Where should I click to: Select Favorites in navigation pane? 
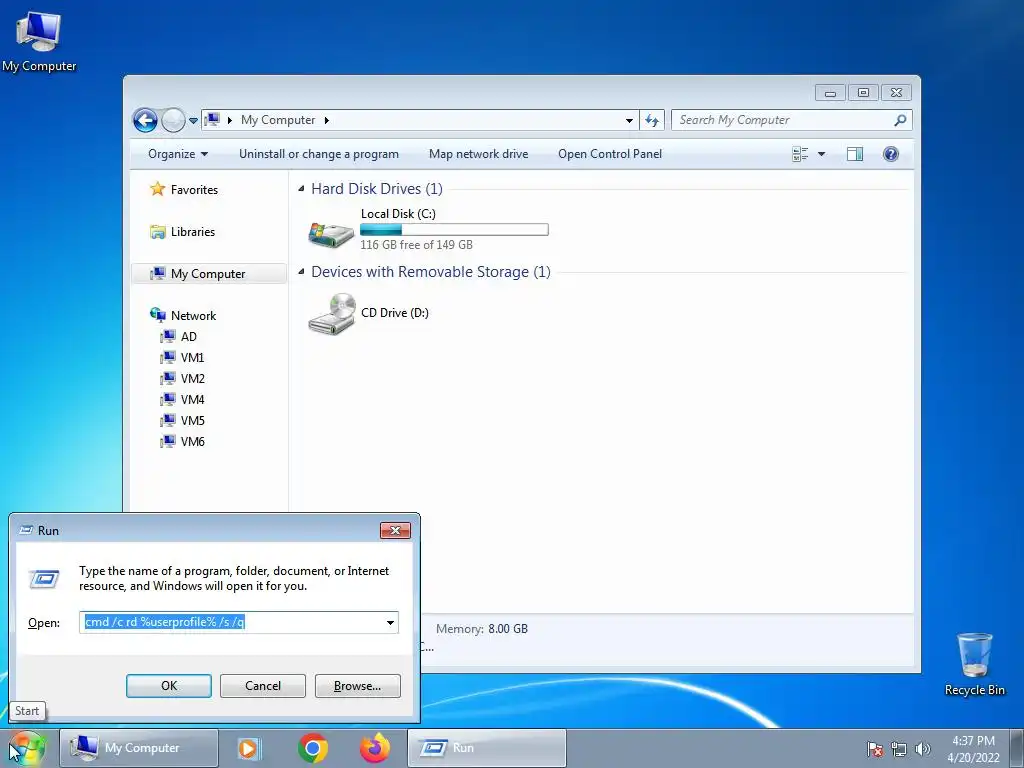194,190
